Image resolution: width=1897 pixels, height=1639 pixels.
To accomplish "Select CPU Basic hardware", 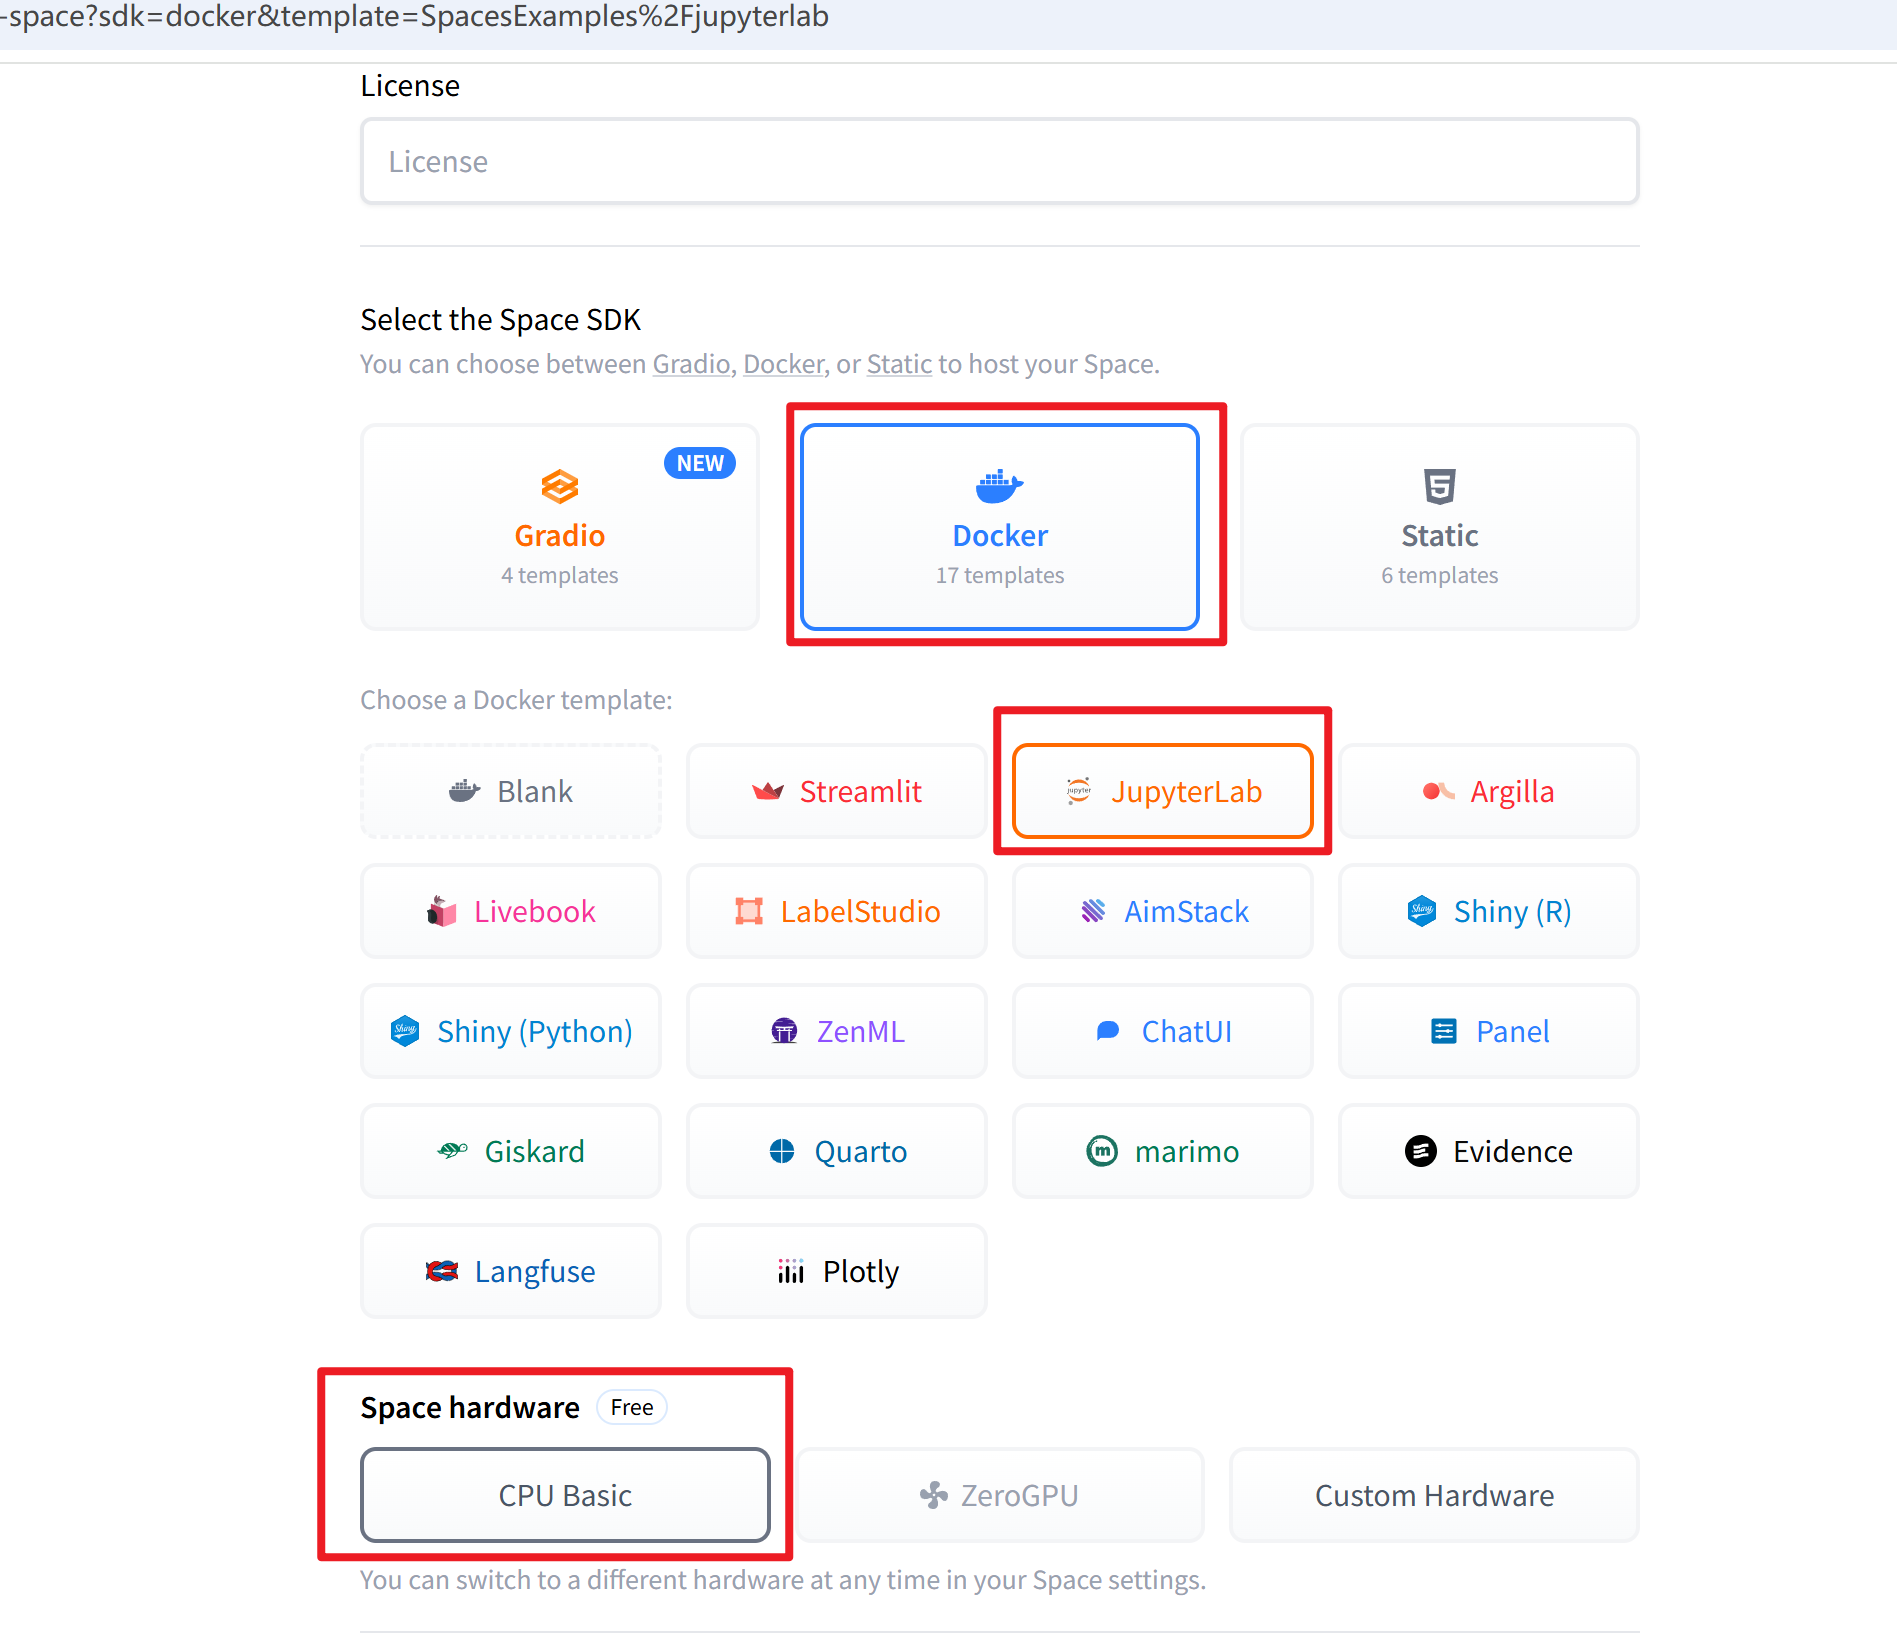I will pos(565,1495).
